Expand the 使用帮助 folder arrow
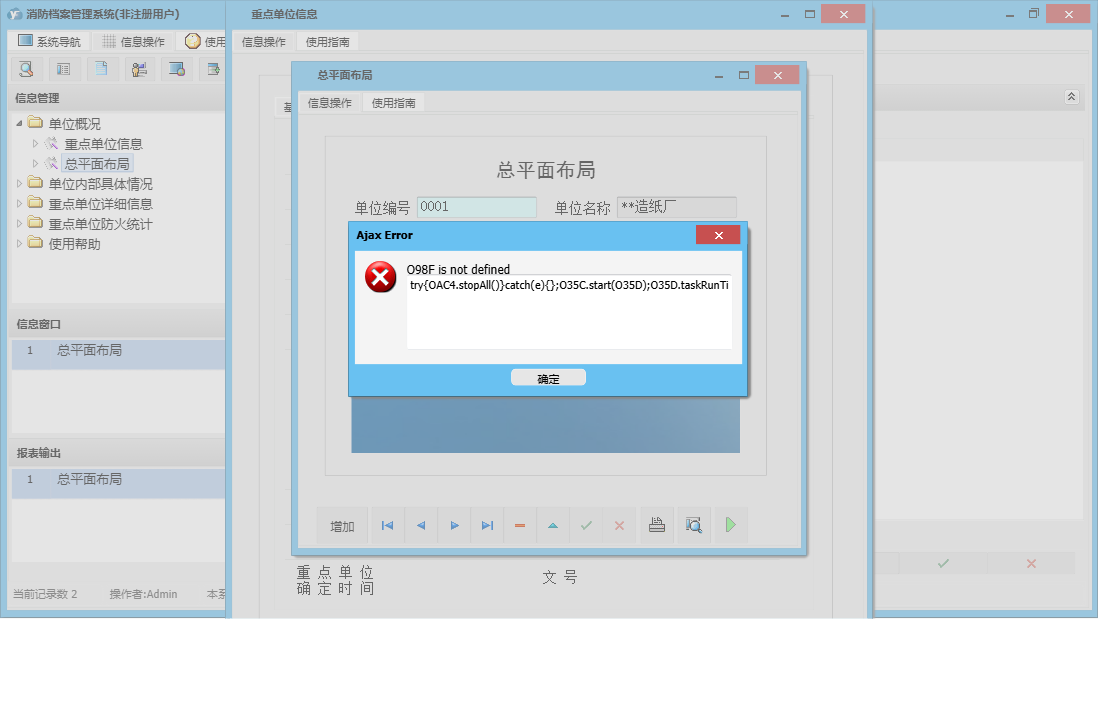Image resolution: width=1098 pixels, height=705 pixels. click(x=20, y=244)
